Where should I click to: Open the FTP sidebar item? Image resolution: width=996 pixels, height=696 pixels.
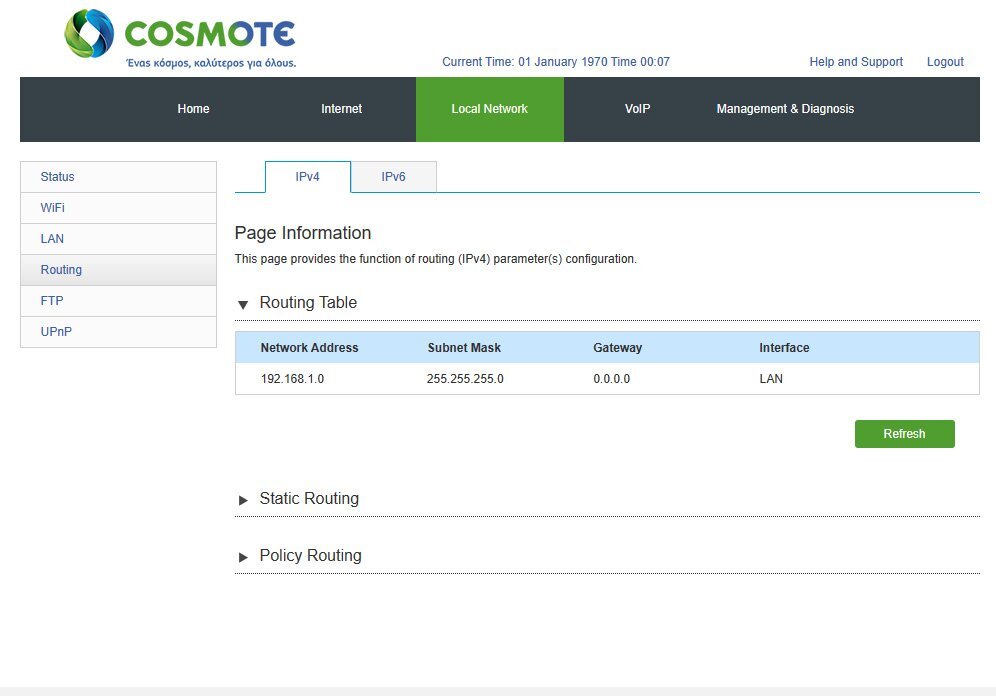click(118, 301)
